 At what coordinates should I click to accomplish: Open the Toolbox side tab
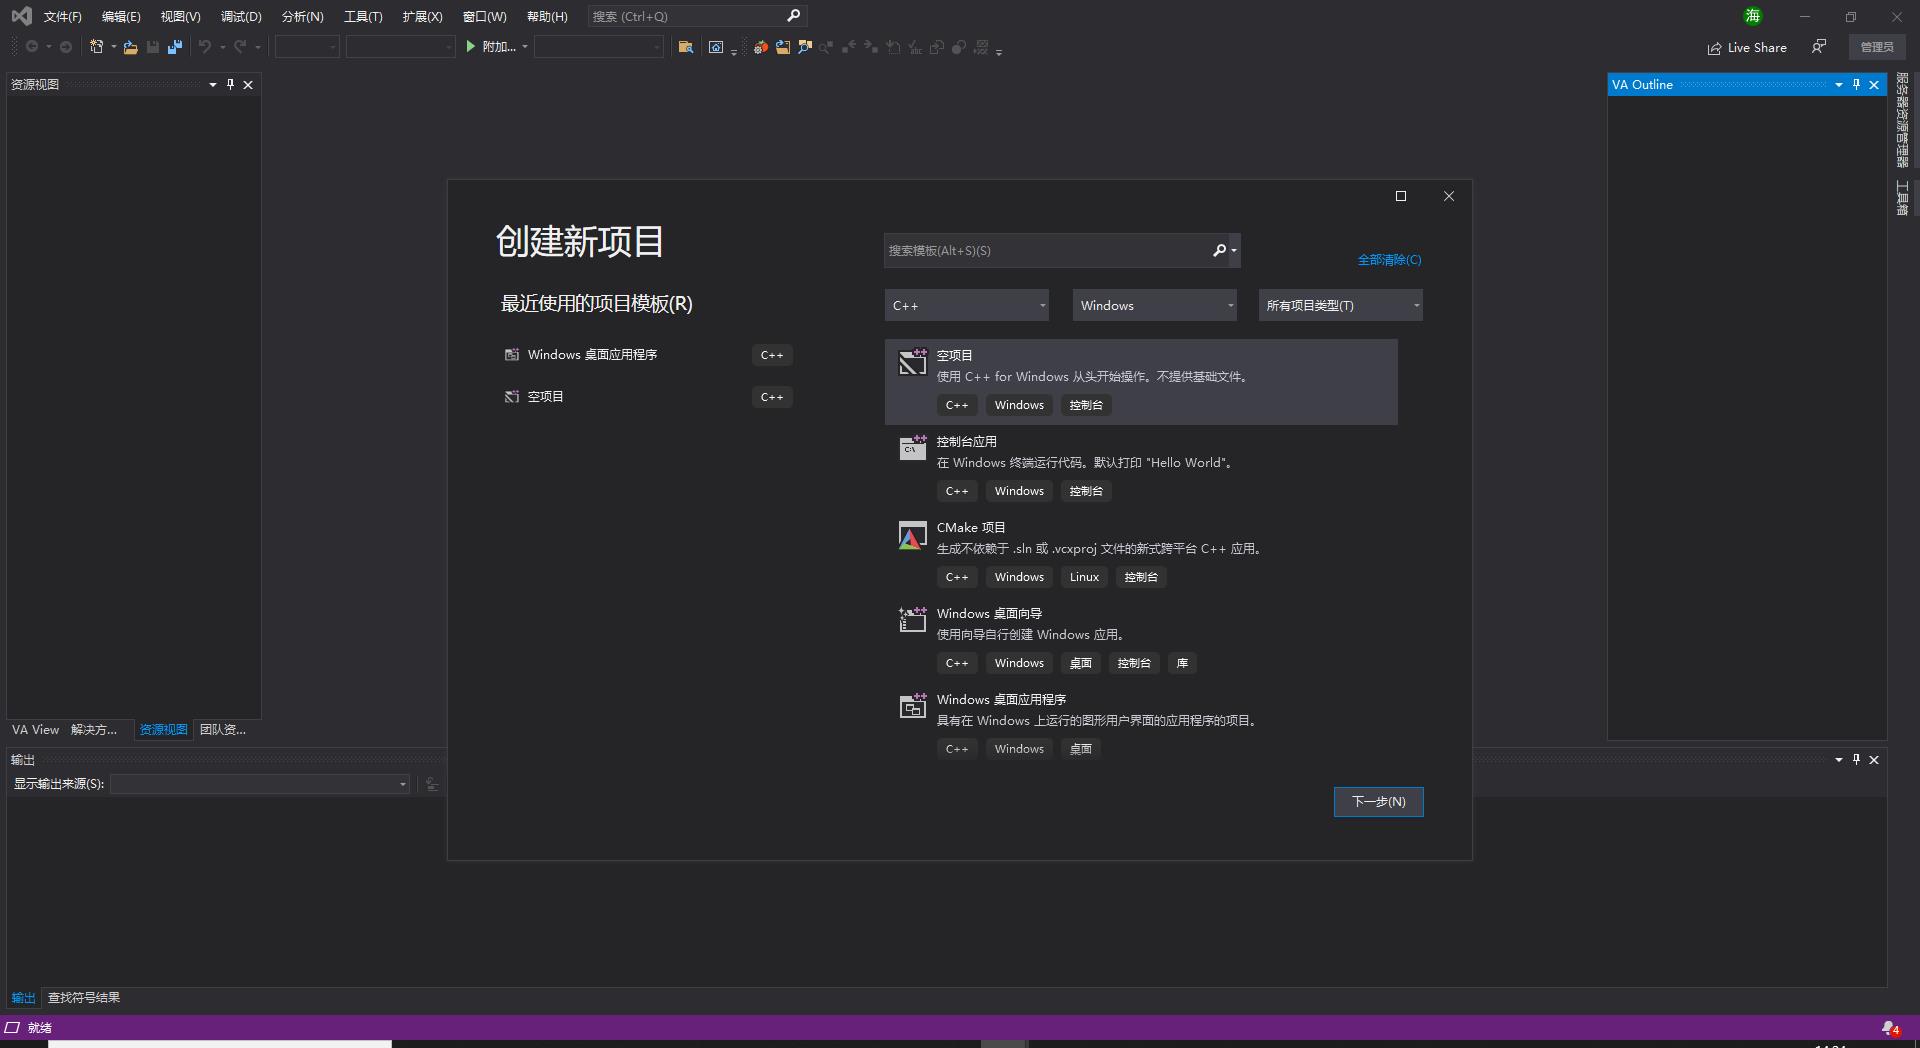pyautogui.click(x=1902, y=198)
